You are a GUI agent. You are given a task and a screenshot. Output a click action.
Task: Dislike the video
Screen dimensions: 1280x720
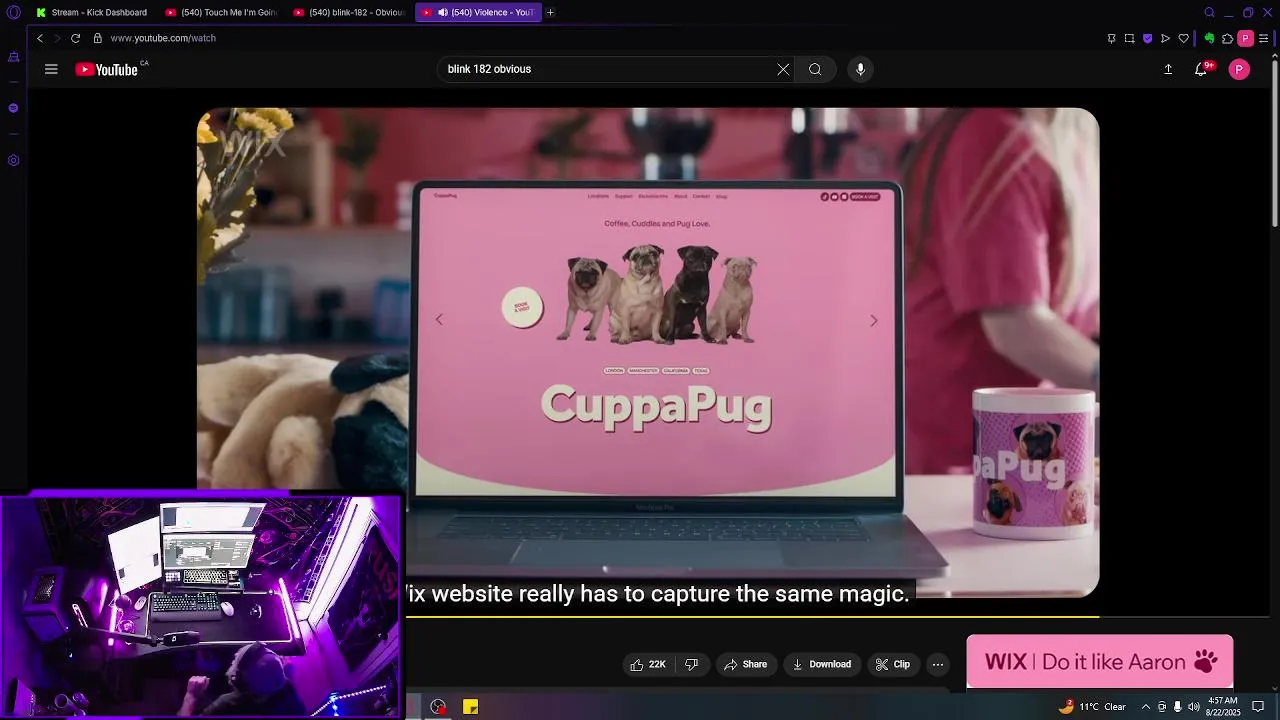point(691,664)
